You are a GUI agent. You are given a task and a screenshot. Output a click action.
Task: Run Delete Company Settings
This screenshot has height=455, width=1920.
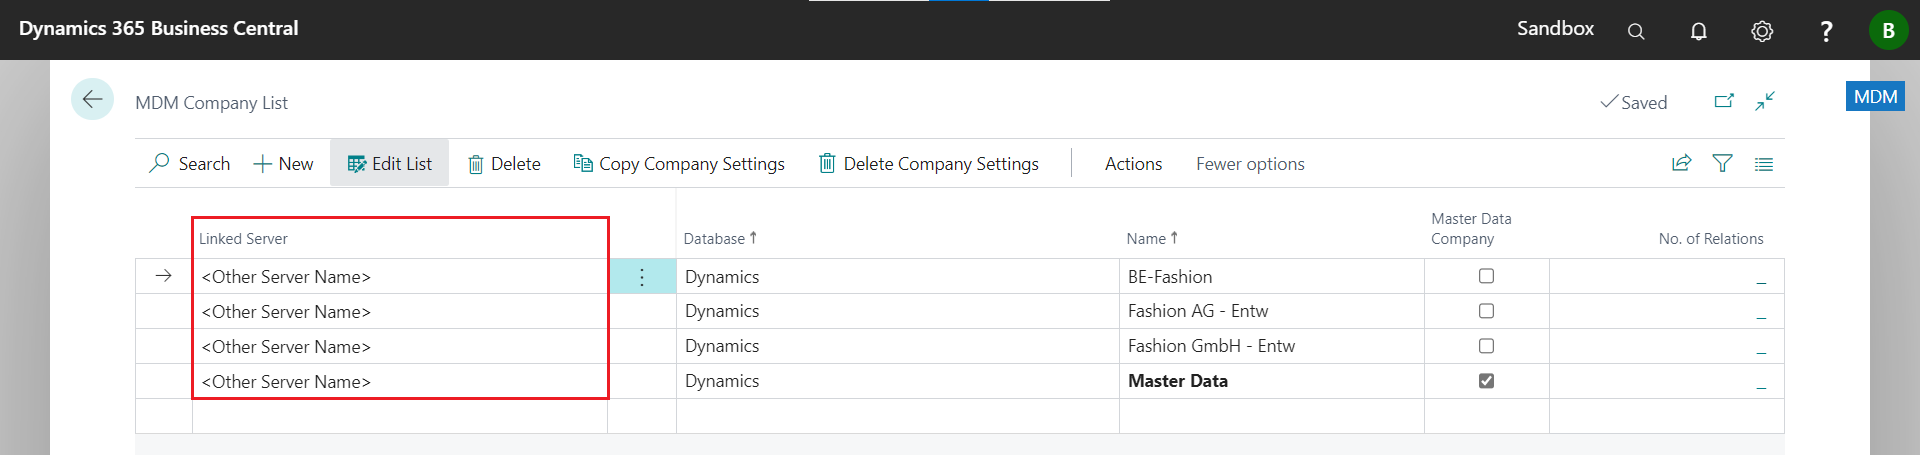[929, 164]
